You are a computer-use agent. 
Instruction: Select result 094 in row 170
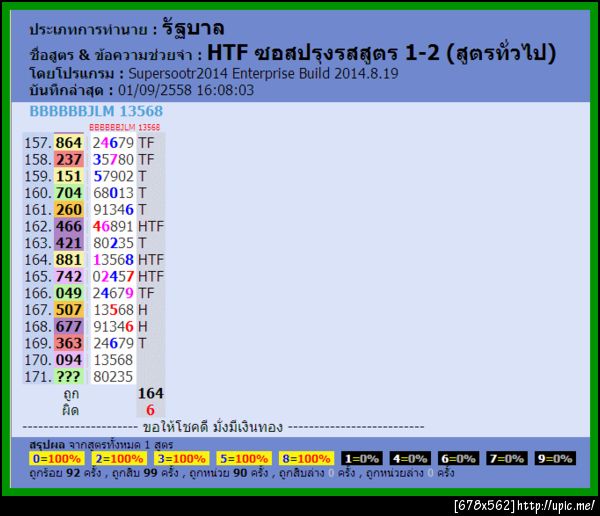[69, 360]
